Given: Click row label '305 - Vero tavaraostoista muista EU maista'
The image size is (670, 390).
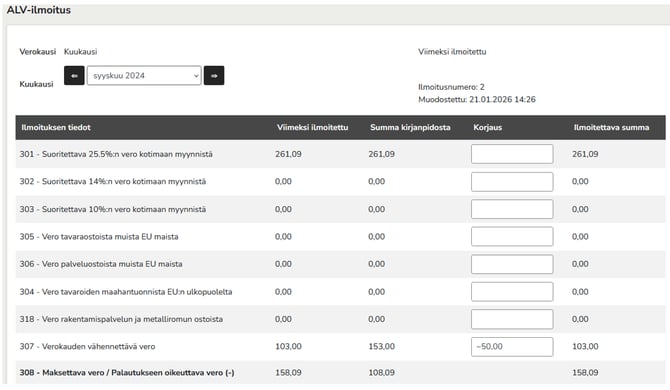Looking at the screenshot, I should pyautogui.click(x=99, y=237).
